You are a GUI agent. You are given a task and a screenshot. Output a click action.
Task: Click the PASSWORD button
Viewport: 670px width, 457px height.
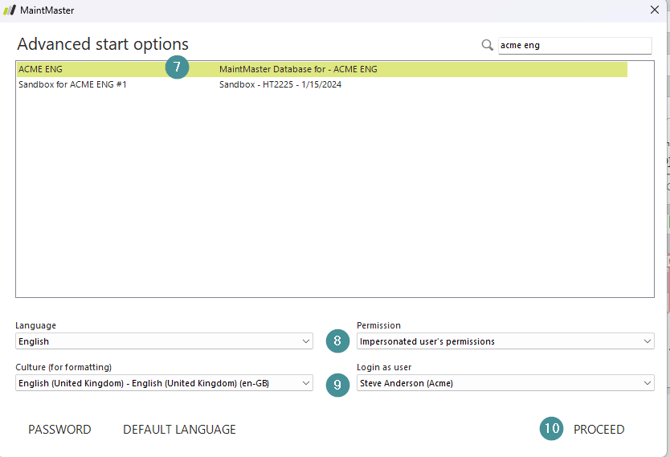click(60, 429)
